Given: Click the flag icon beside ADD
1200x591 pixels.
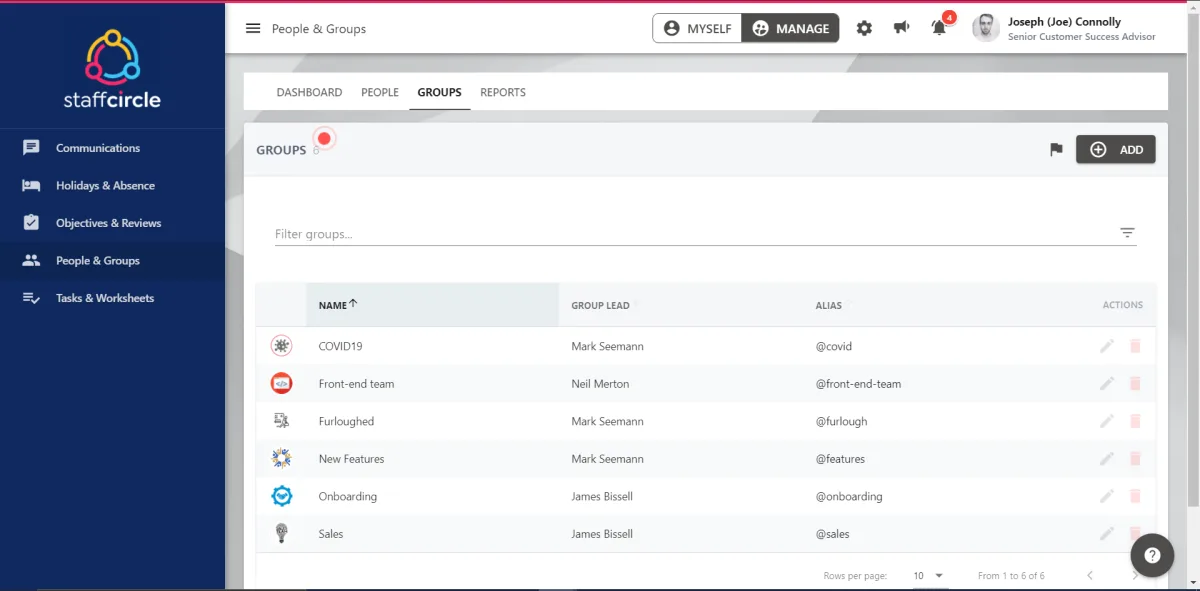Looking at the screenshot, I should coord(1056,150).
